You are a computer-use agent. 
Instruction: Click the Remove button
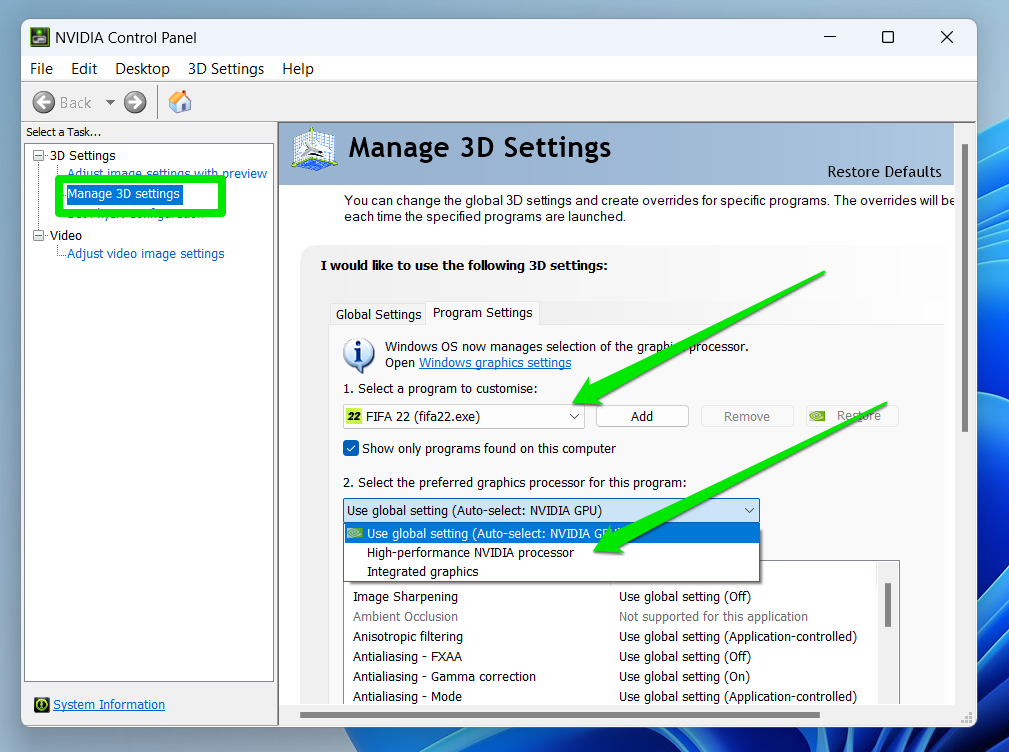pyautogui.click(x=747, y=416)
